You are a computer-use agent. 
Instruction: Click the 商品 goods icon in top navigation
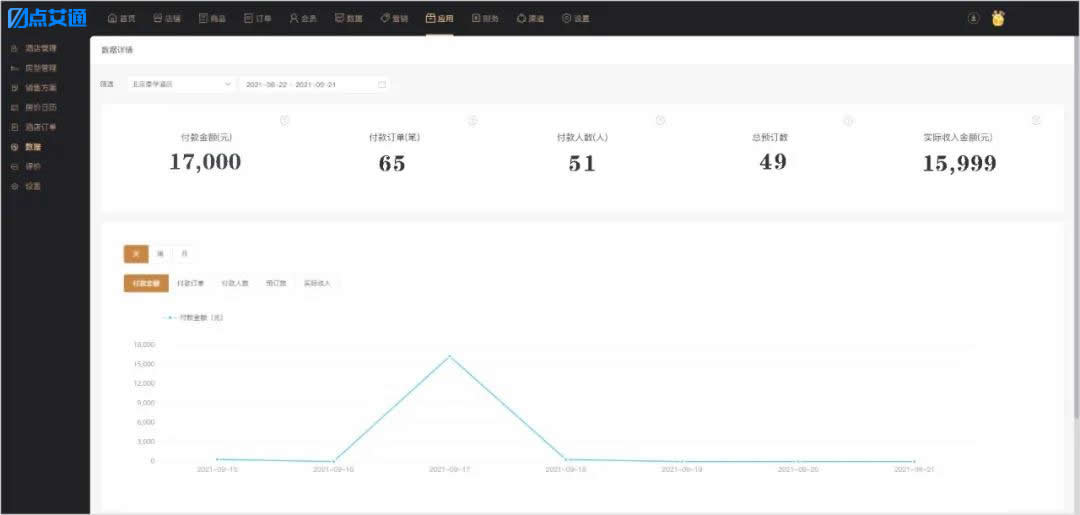click(203, 19)
